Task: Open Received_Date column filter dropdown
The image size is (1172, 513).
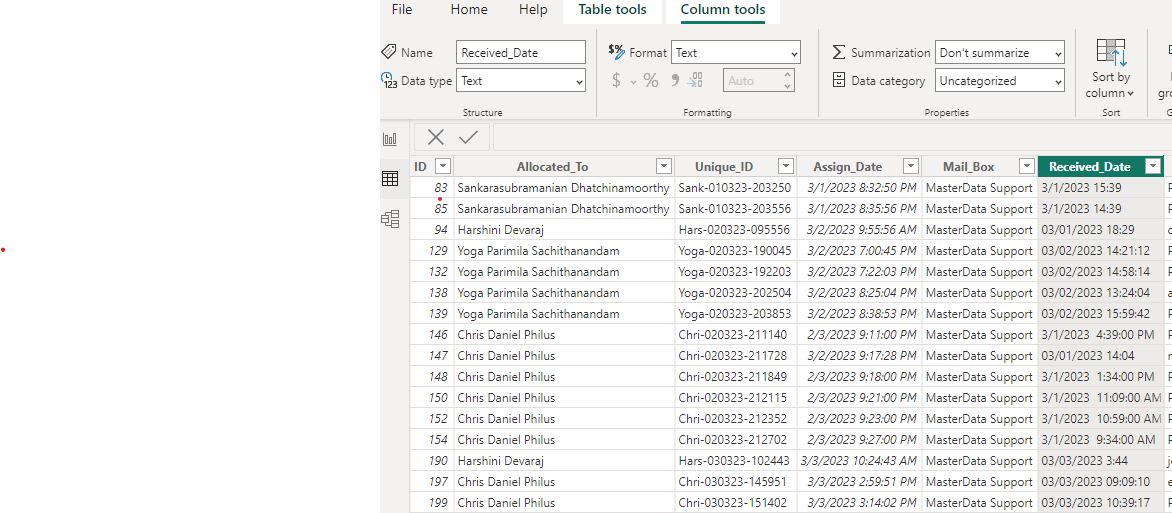Action: click(x=1153, y=167)
